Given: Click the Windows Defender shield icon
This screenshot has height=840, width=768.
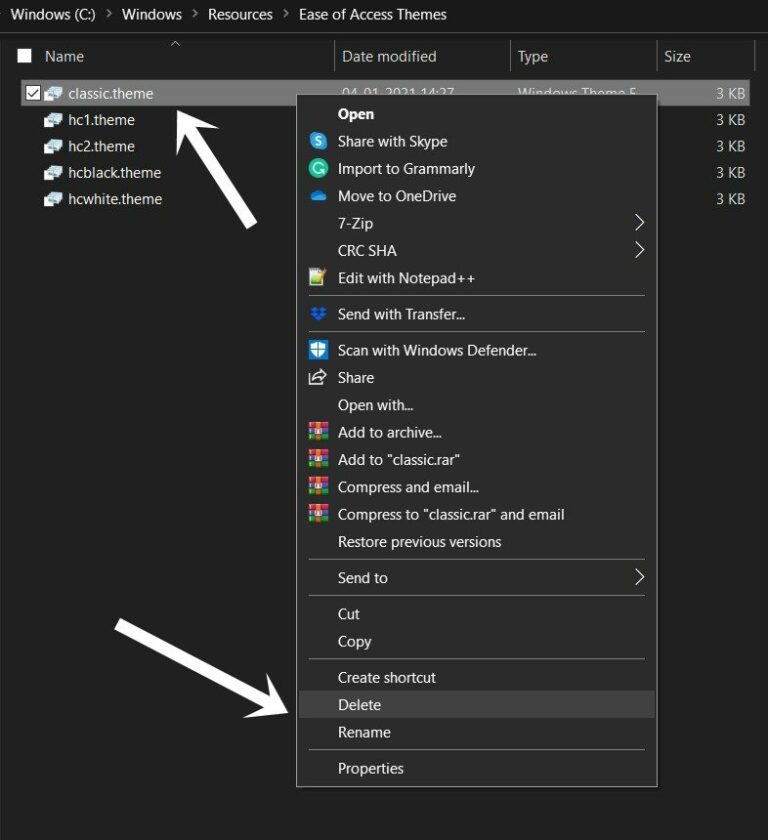Looking at the screenshot, I should tap(318, 350).
